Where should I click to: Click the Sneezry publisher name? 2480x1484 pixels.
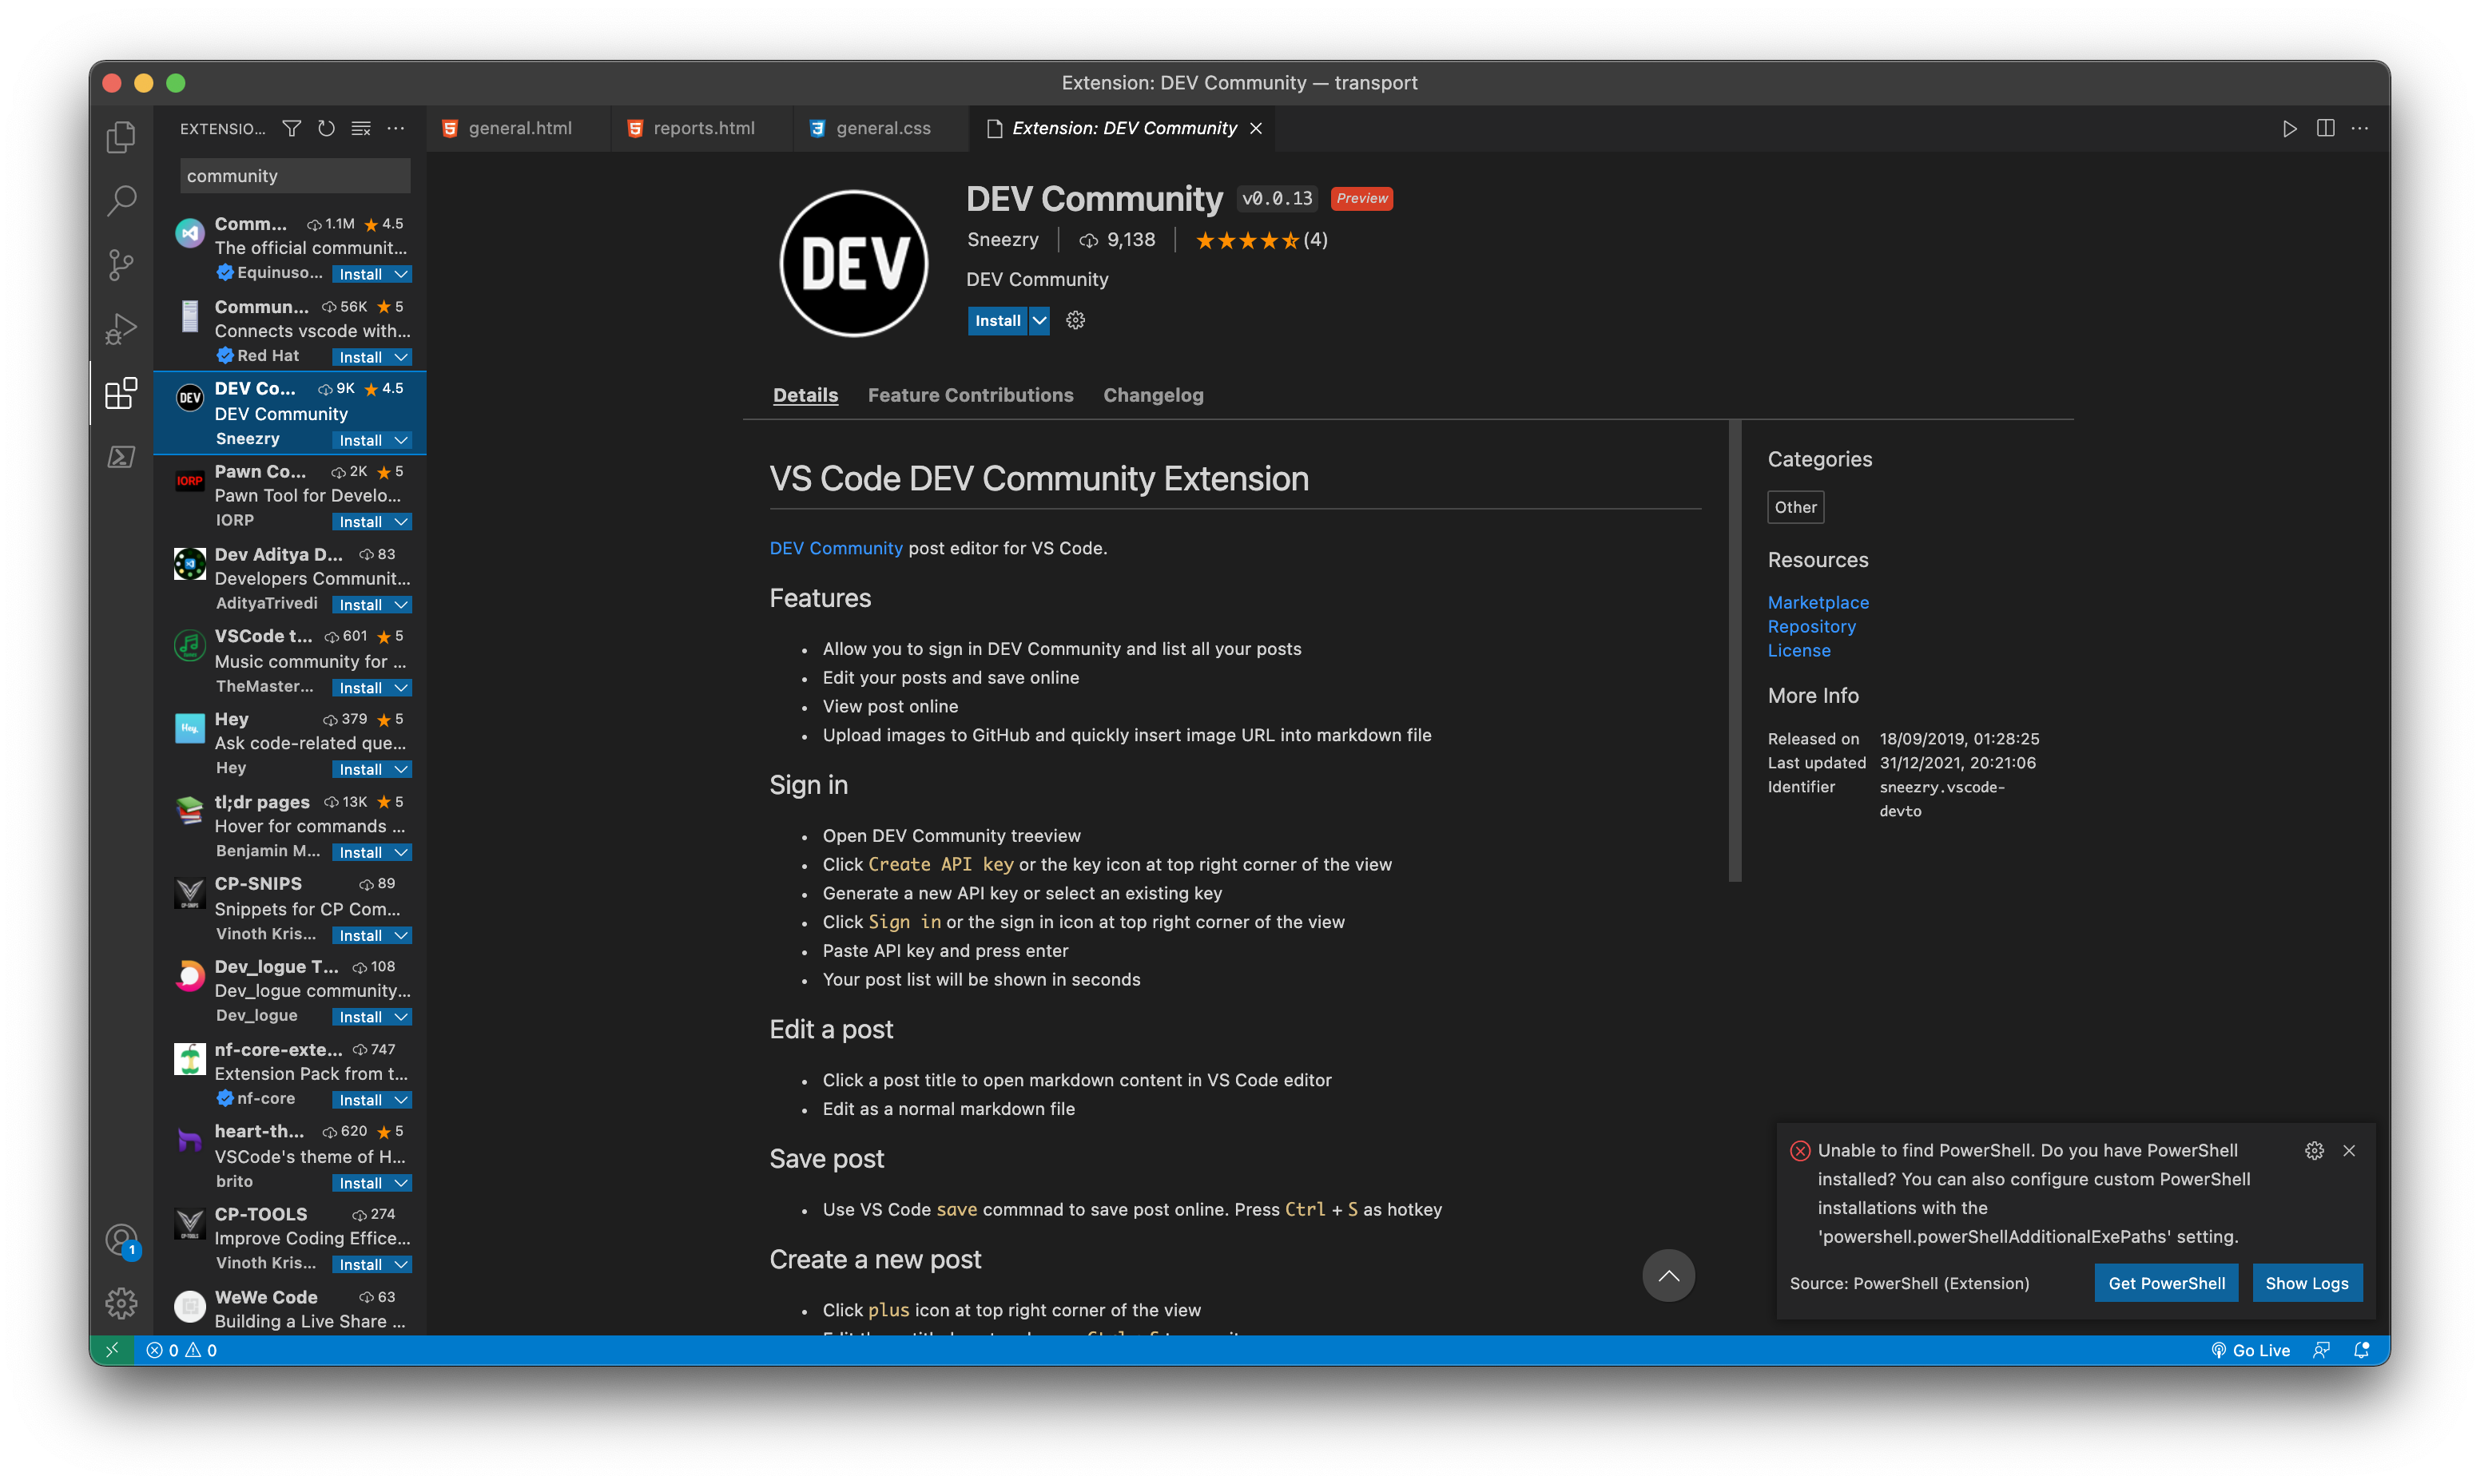tap(1002, 239)
